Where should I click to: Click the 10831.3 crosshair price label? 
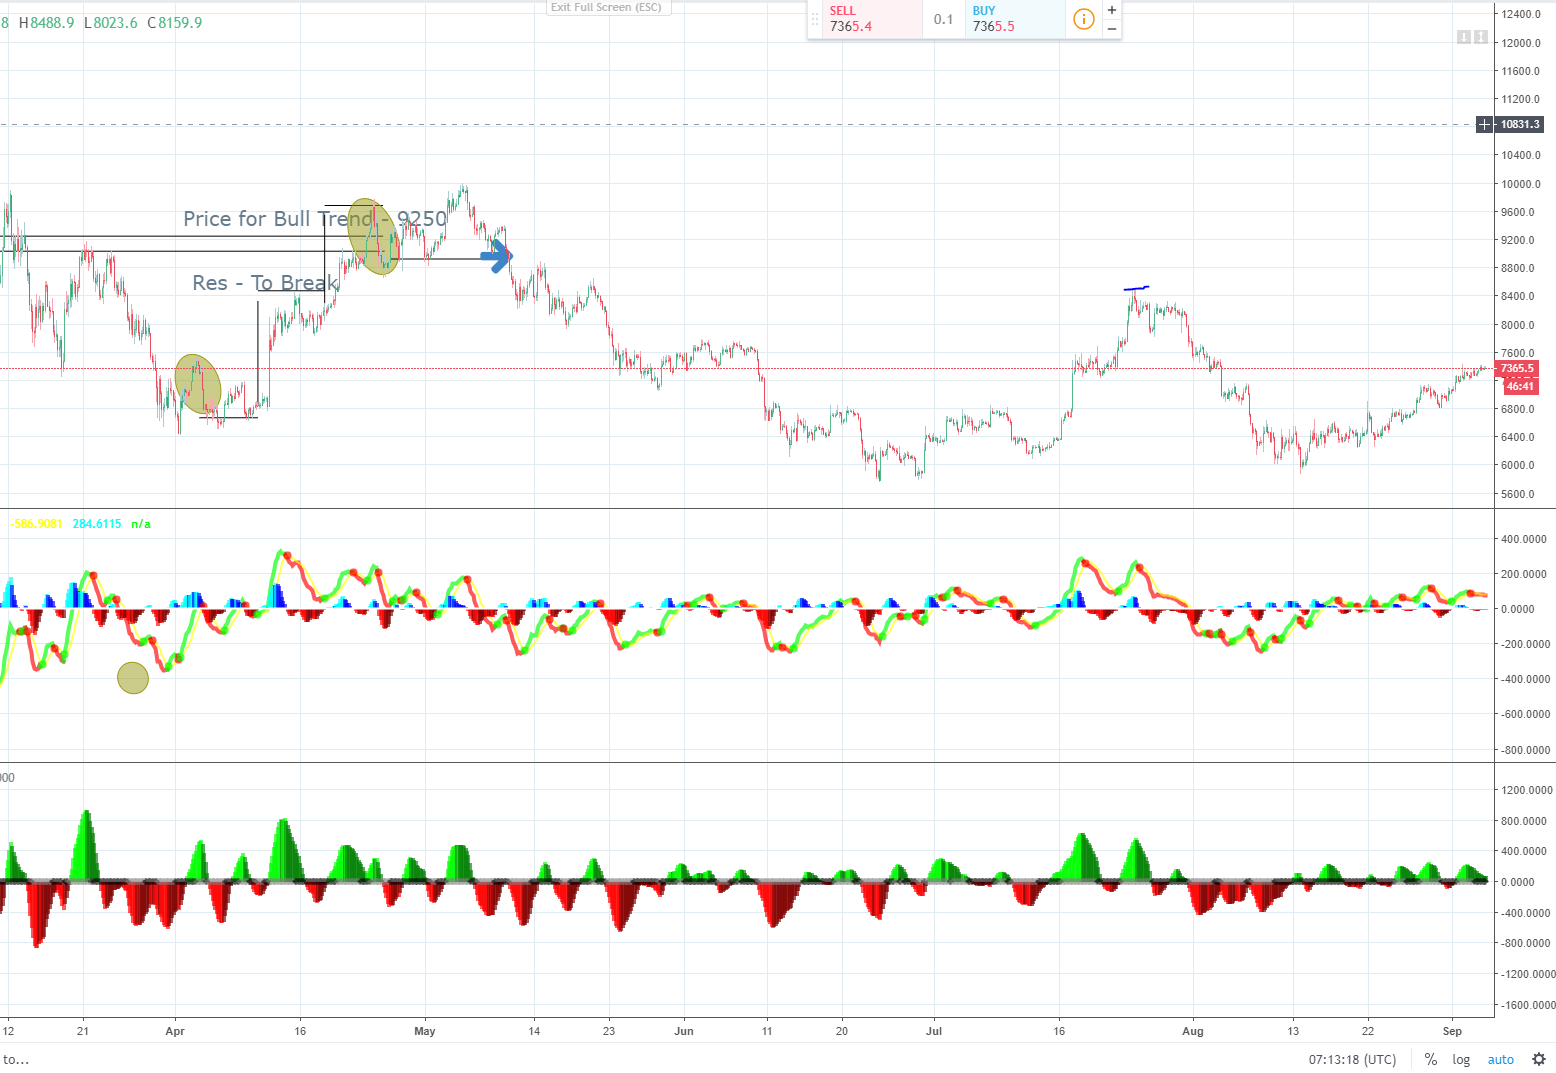[1520, 124]
